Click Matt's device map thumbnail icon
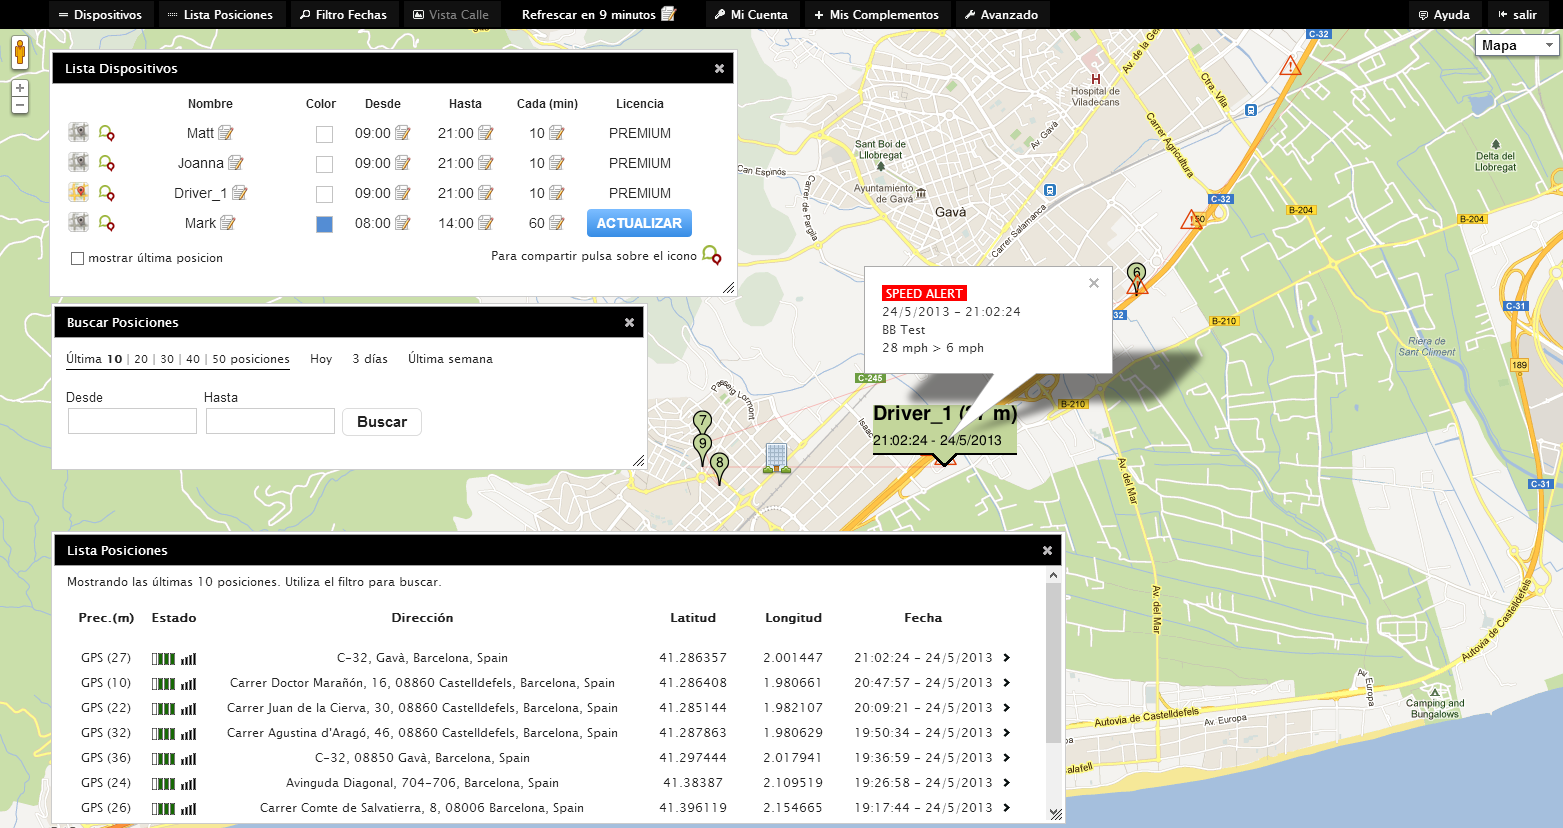 [78, 132]
